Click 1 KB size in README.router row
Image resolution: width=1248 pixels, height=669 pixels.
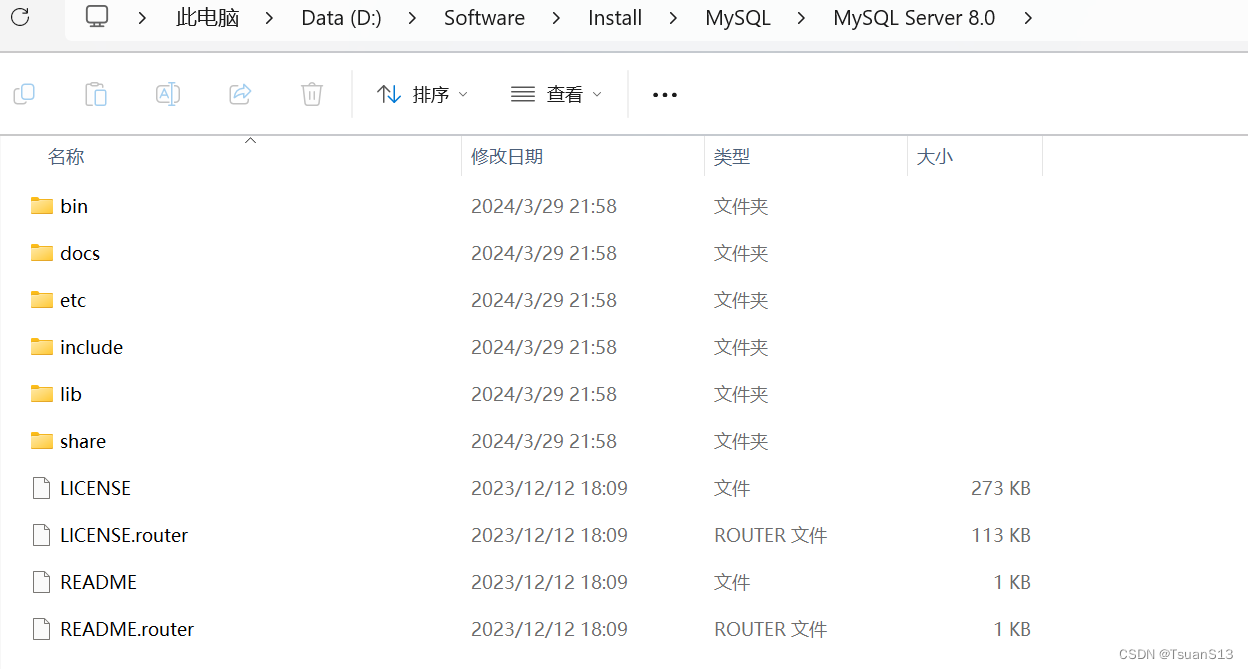pos(1012,629)
